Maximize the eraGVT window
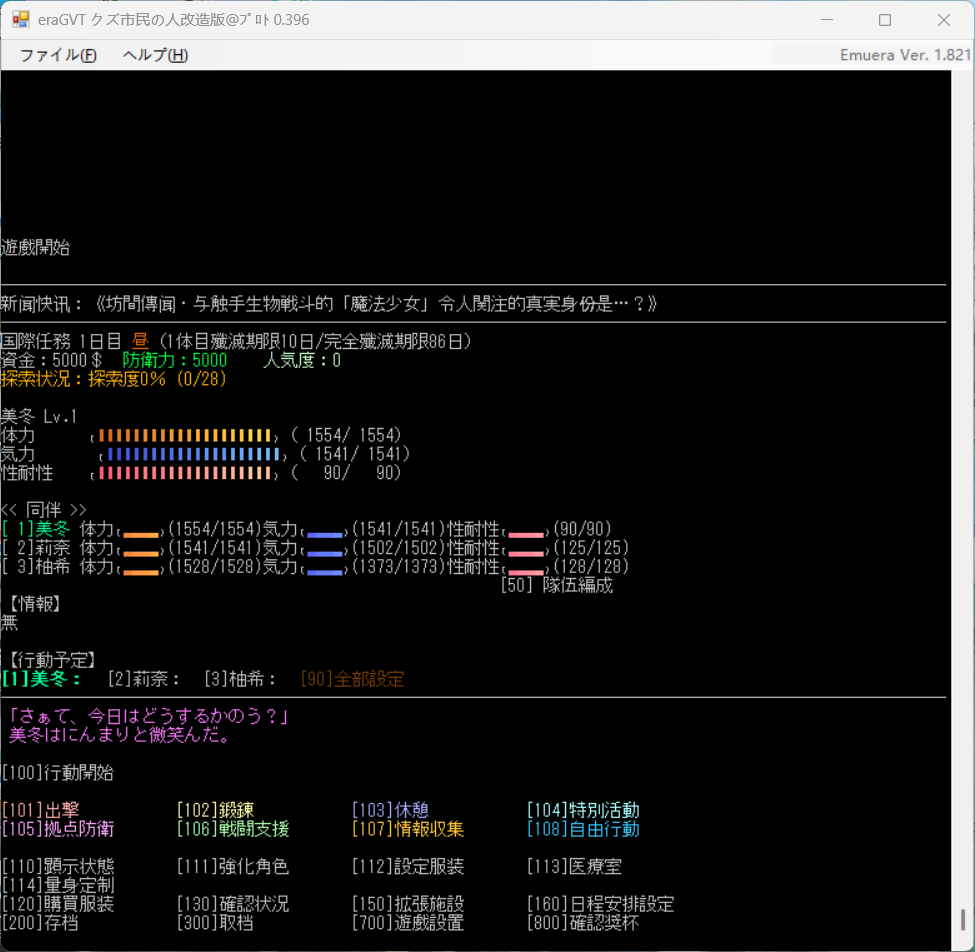The width and height of the screenshot is (975, 952). point(885,20)
